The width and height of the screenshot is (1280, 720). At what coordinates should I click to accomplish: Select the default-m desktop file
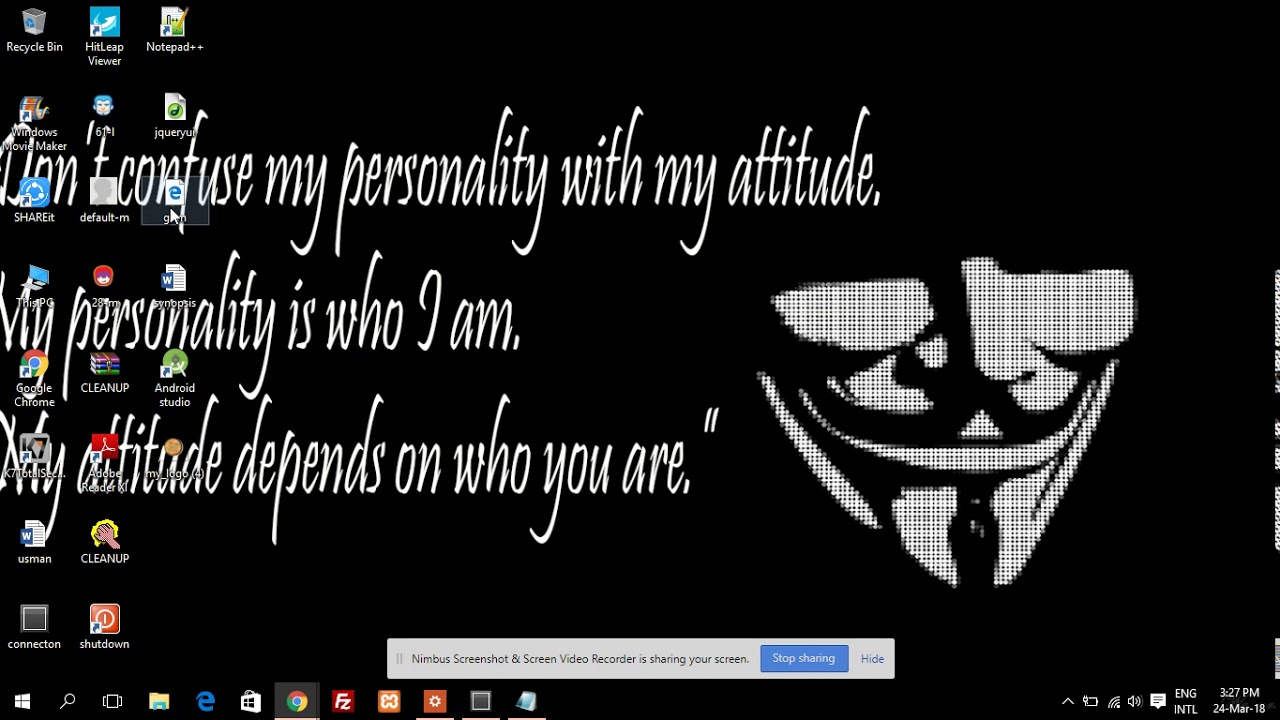coord(104,201)
